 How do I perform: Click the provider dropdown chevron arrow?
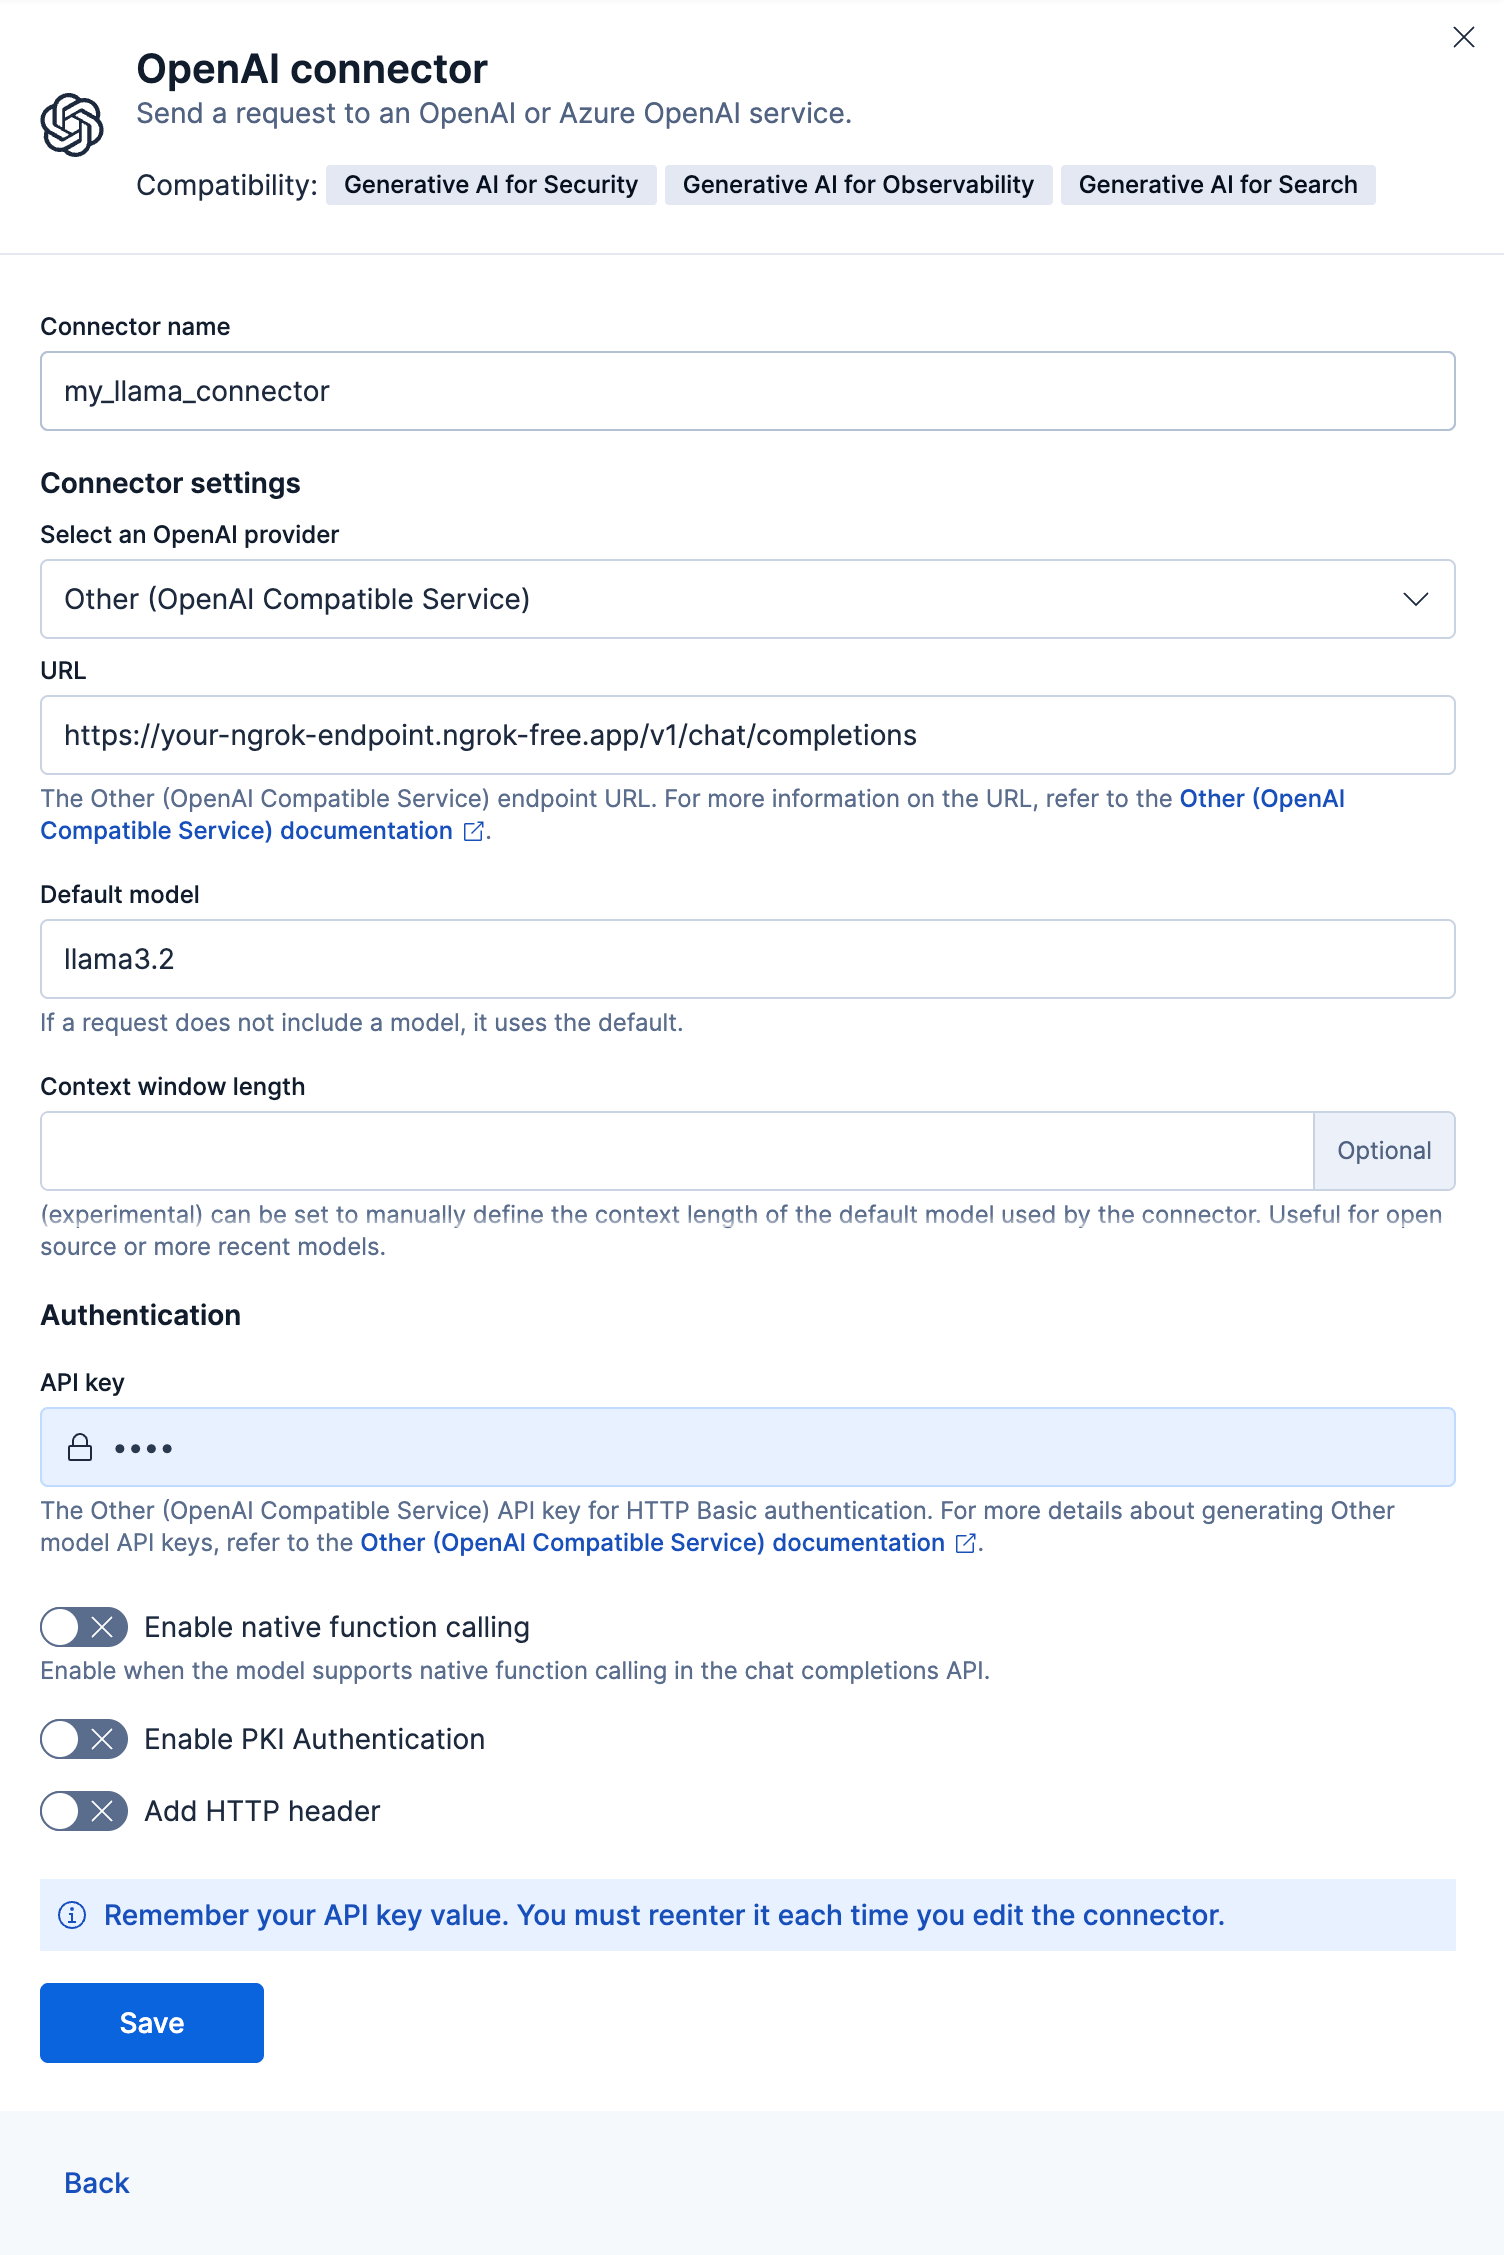click(1415, 599)
